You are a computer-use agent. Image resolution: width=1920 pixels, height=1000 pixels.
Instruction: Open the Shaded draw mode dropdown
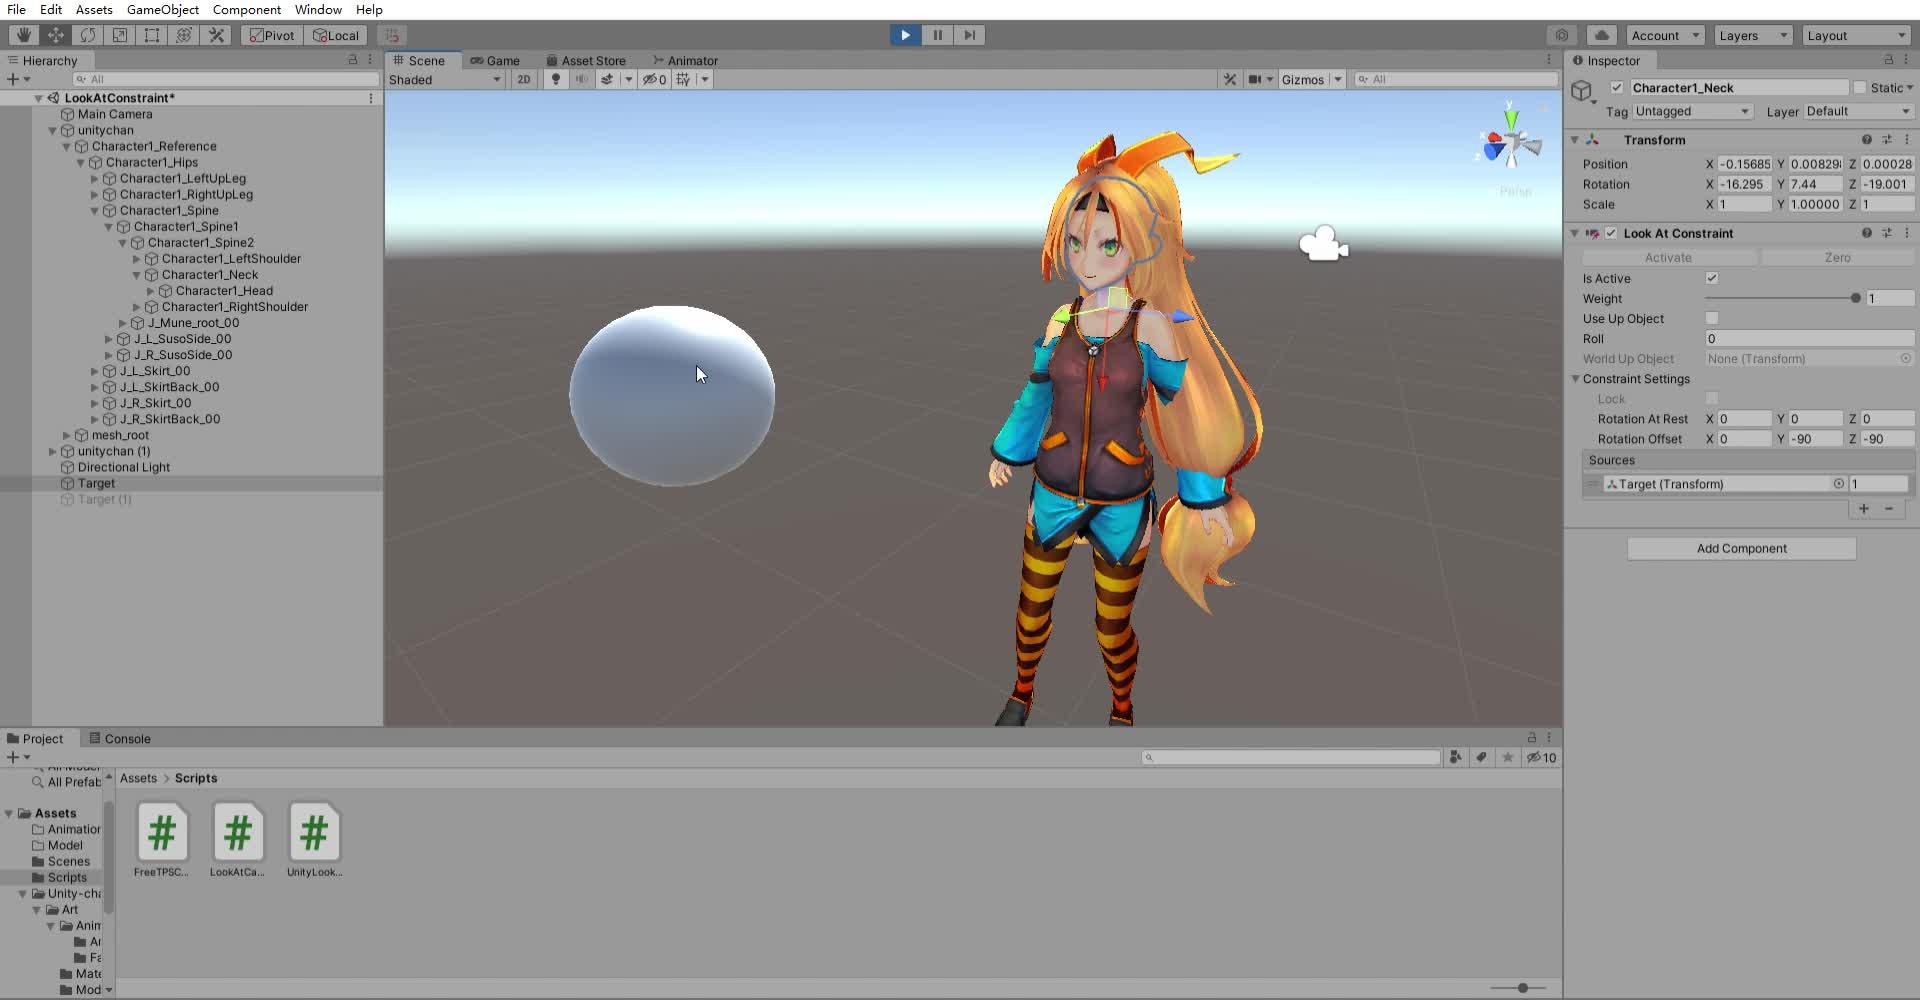pyautogui.click(x=445, y=80)
